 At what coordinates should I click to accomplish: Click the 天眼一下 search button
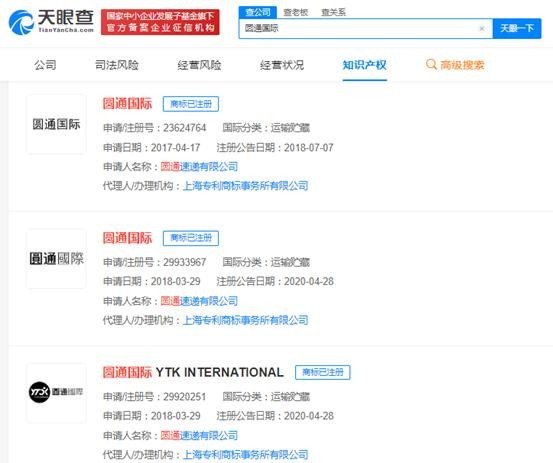[x=517, y=29]
